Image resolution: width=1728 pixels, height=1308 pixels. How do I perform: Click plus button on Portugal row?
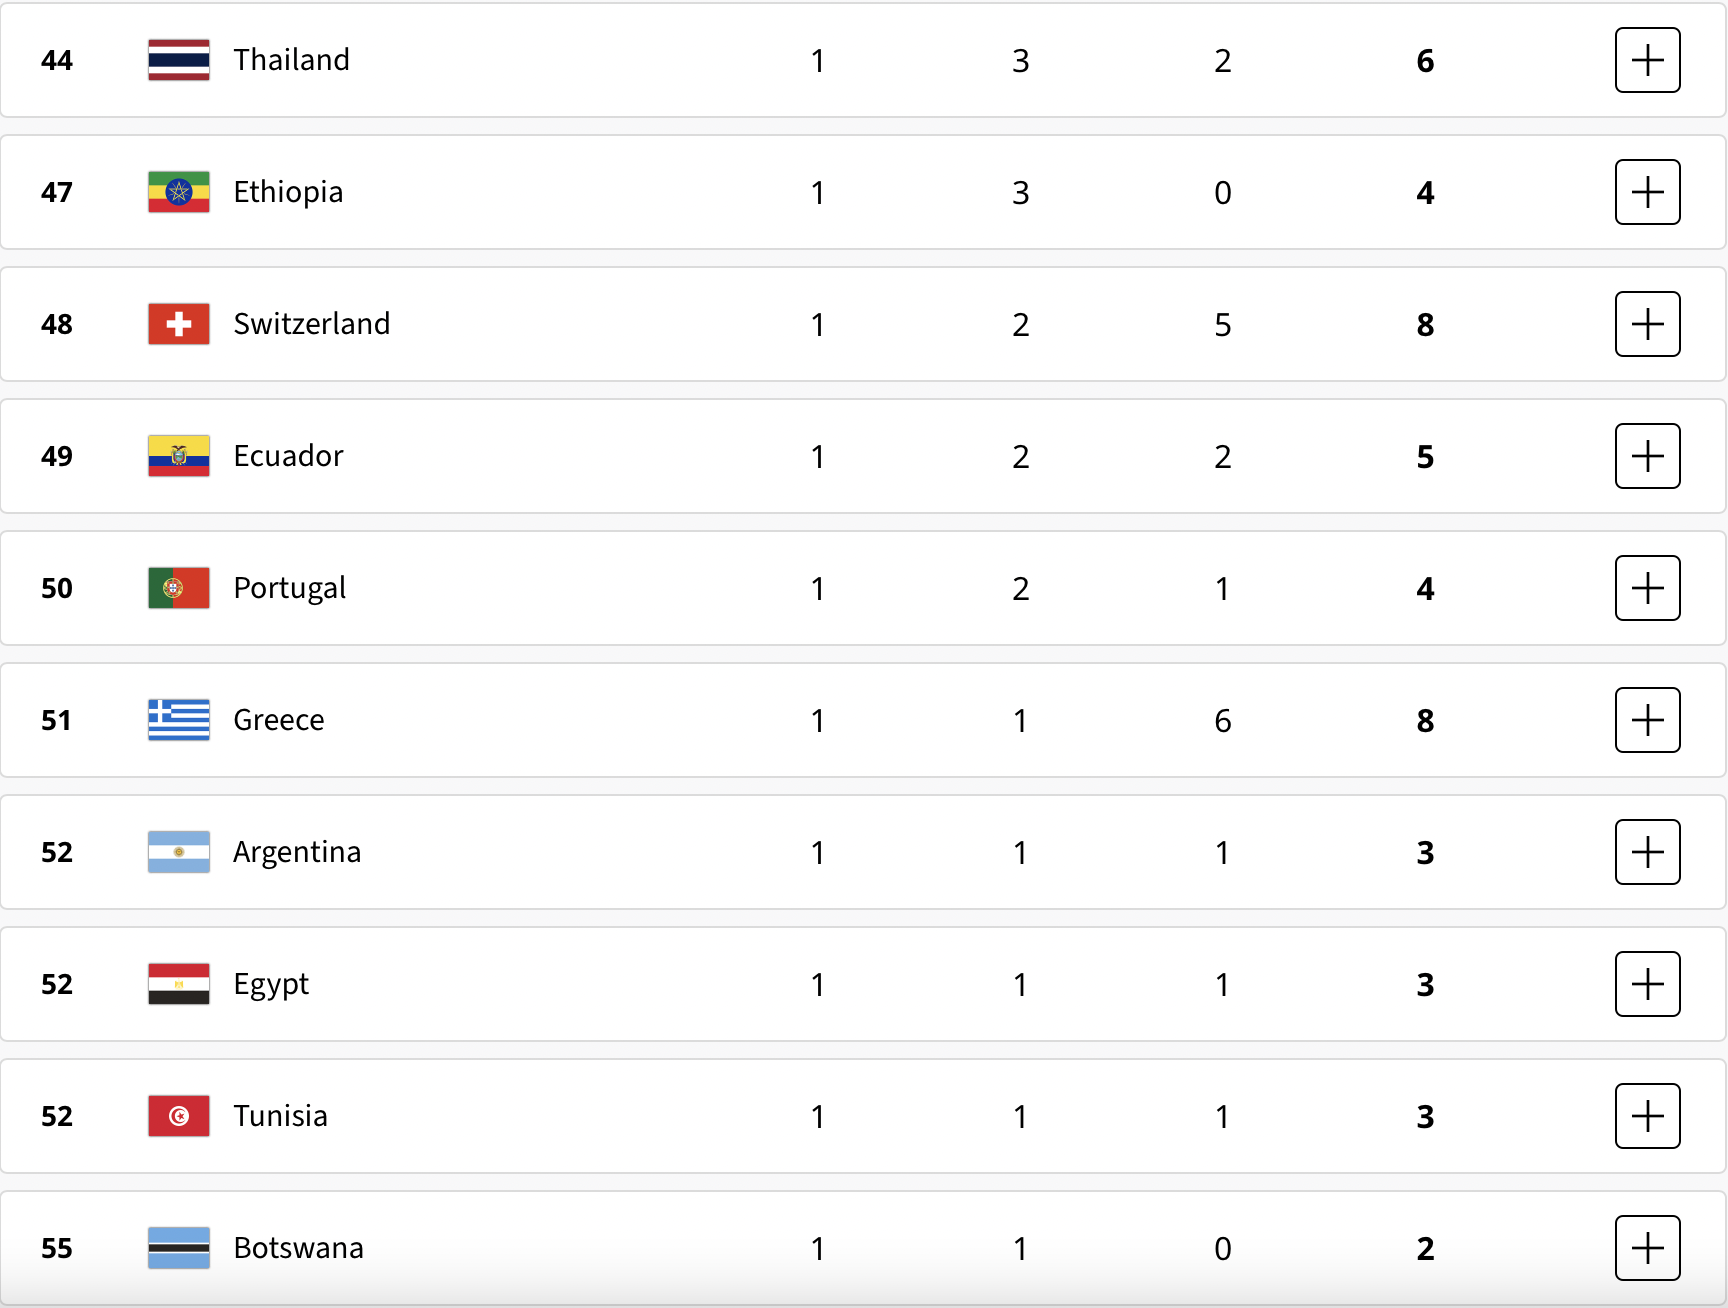pos(1647,588)
